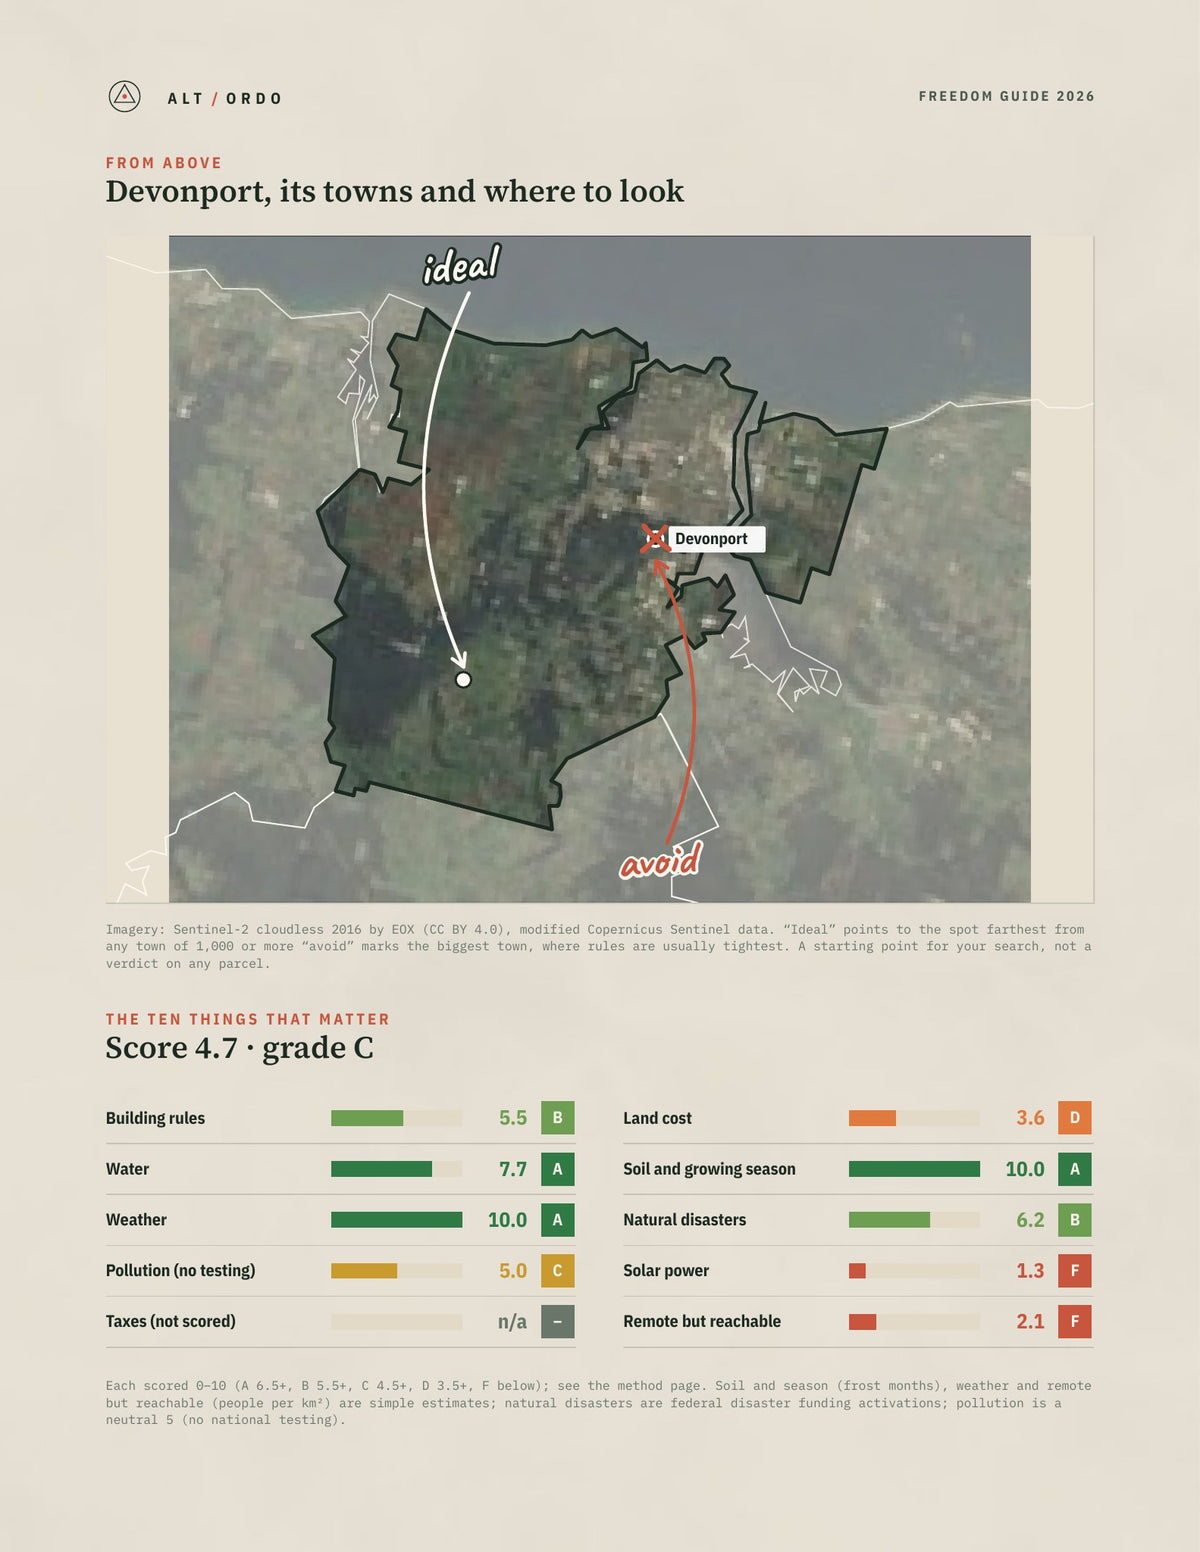Click the C grade badge for Pollution
The height and width of the screenshot is (1552, 1200).
pyautogui.click(x=558, y=1271)
